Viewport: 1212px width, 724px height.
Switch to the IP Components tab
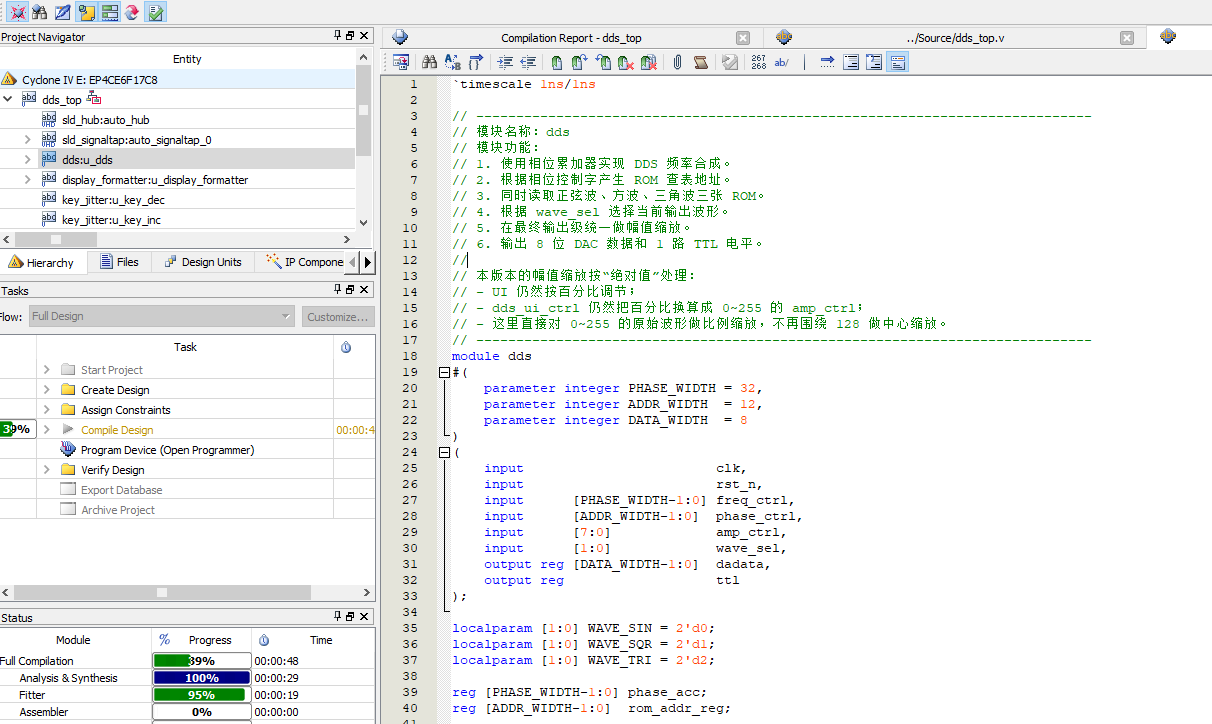304,262
